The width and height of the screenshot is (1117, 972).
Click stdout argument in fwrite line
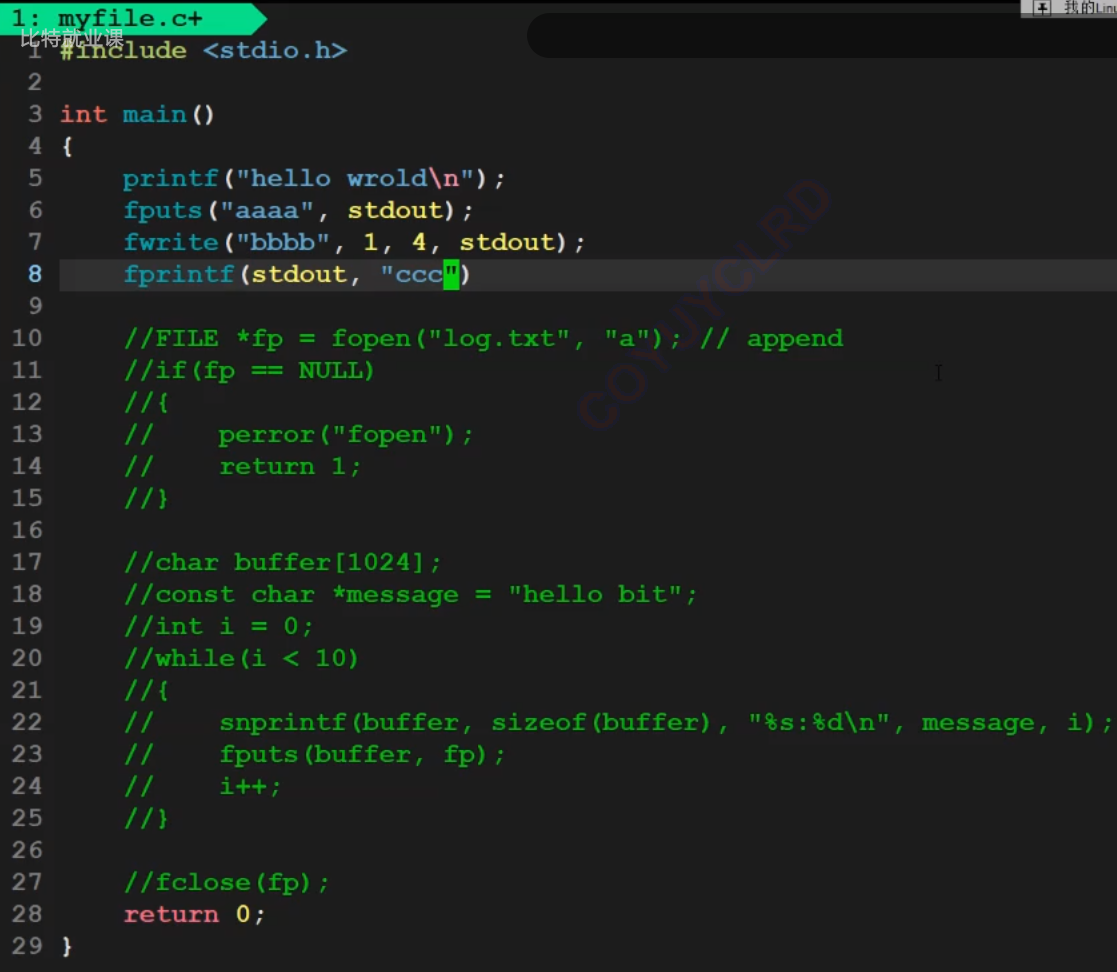click(506, 242)
